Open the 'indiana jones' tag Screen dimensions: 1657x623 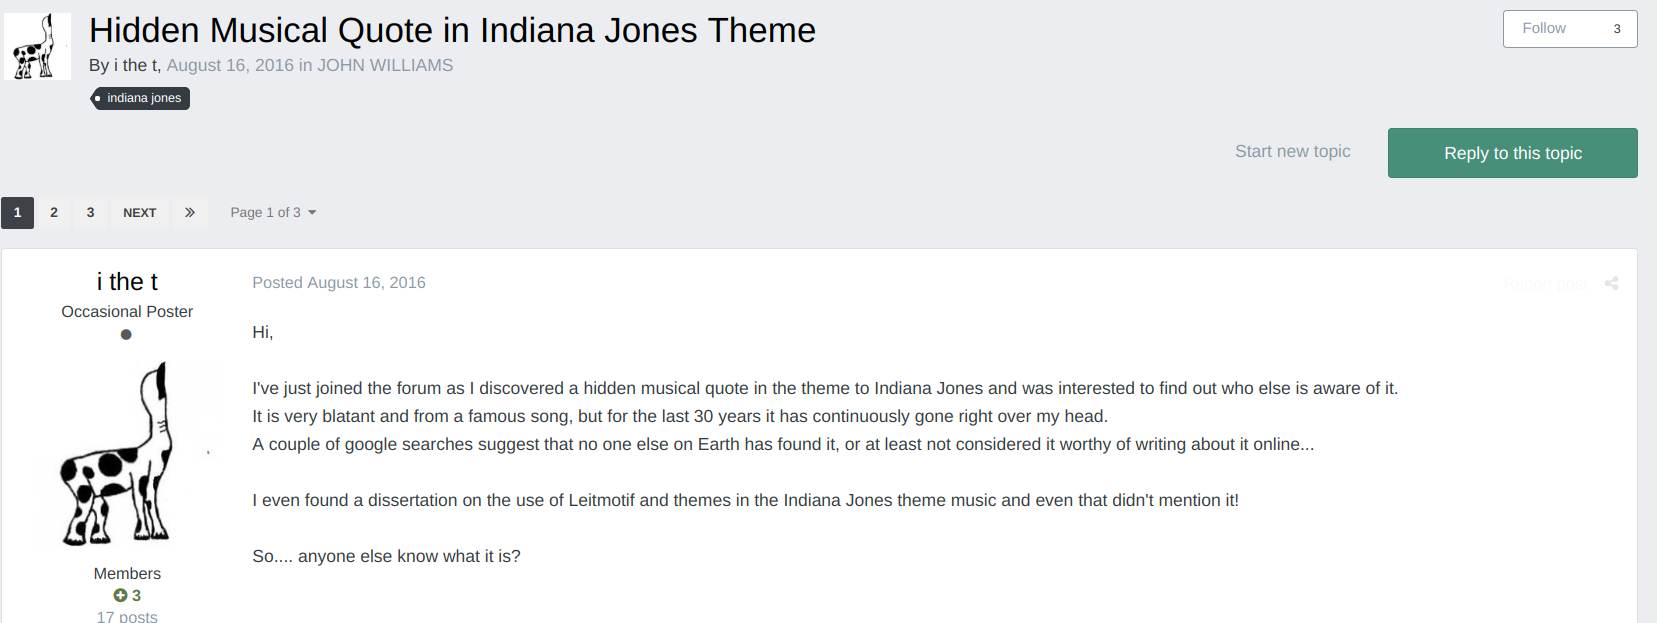(x=143, y=98)
